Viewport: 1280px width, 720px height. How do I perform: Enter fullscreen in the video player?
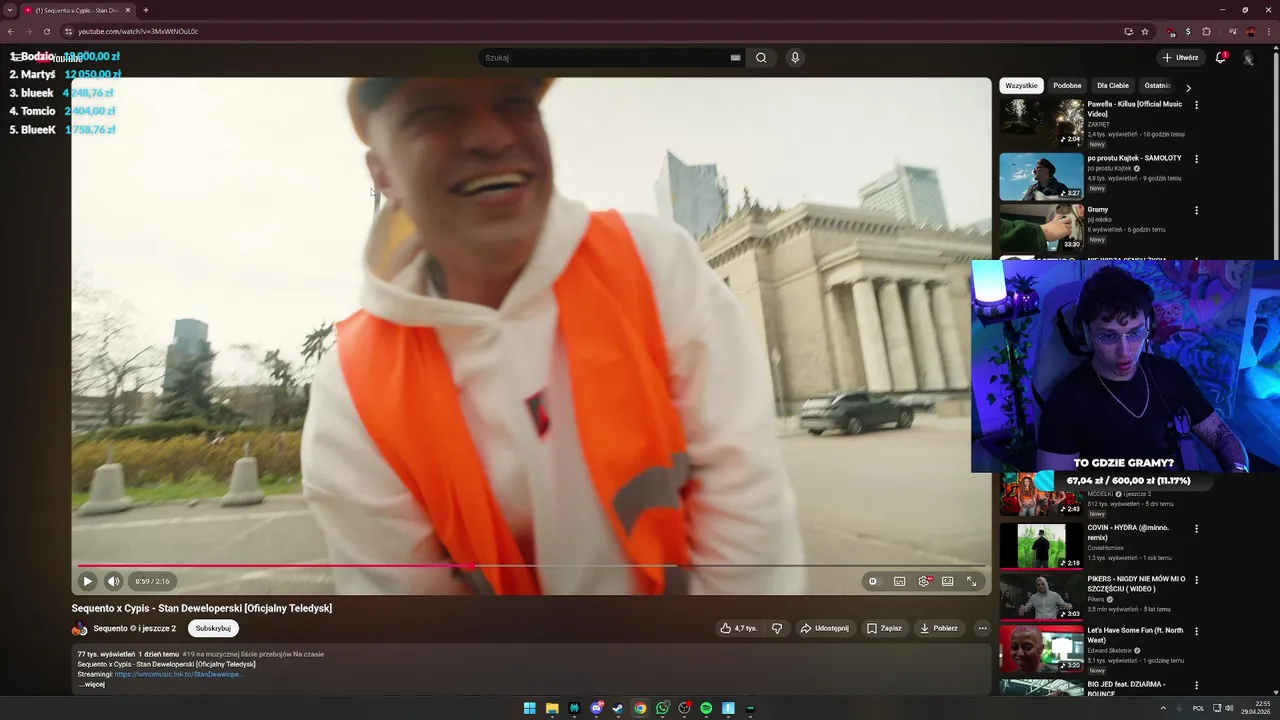(x=971, y=581)
